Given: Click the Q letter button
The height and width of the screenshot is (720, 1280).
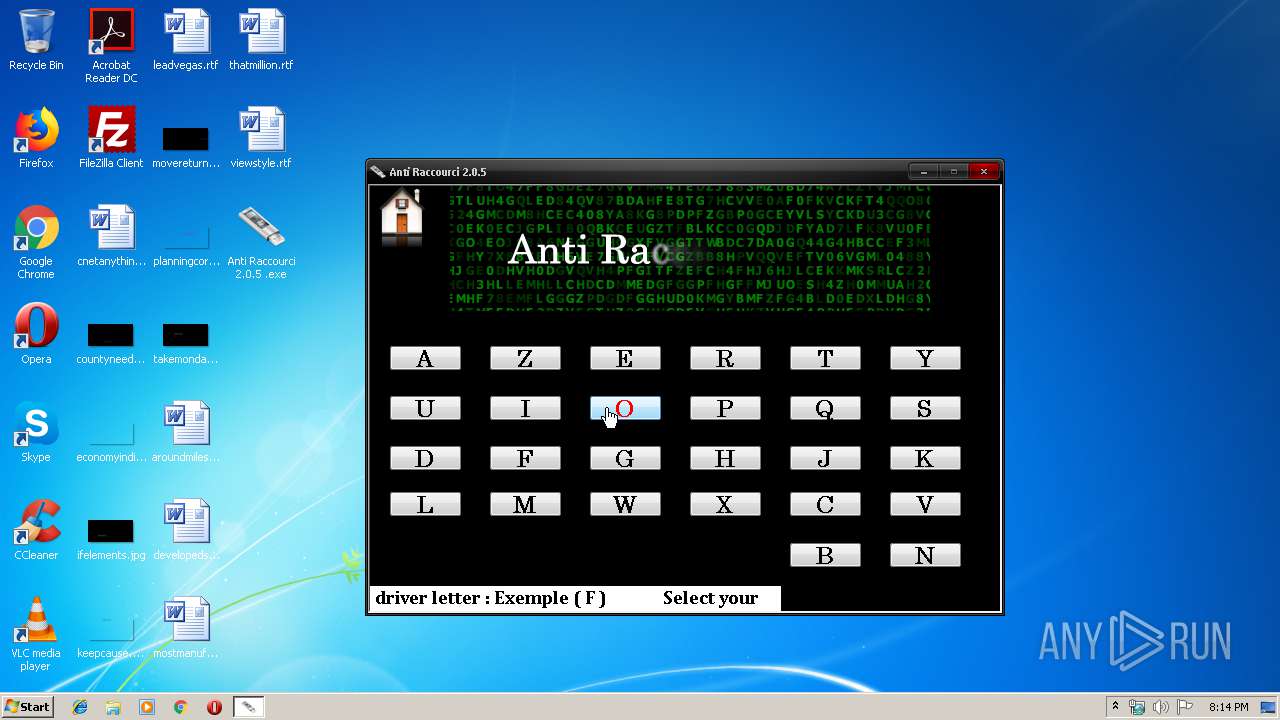Looking at the screenshot, I should (x=825, y=409).
